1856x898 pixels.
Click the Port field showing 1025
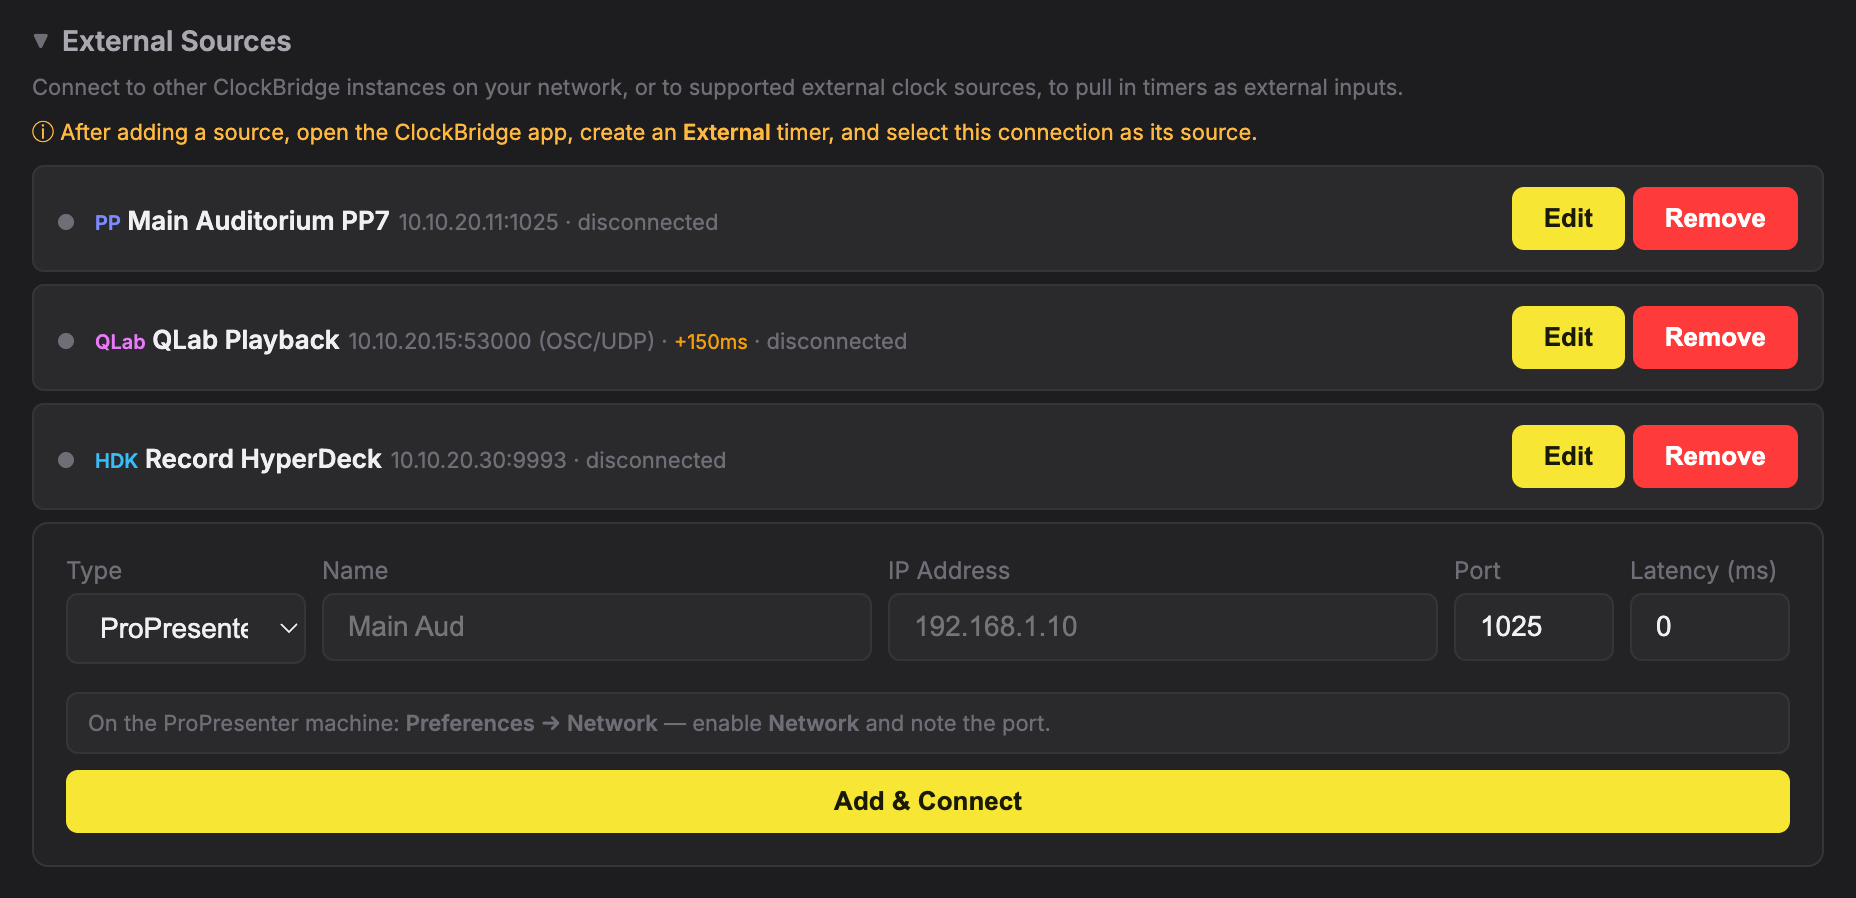point(1534,627)
